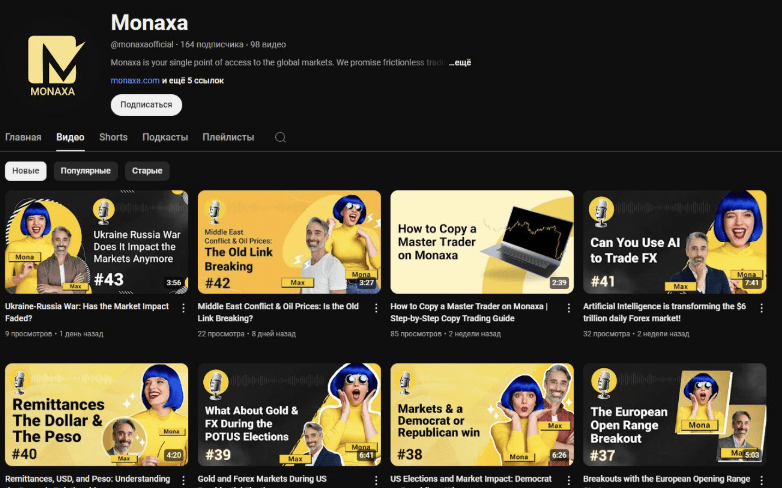This screenshot has height=488, width=782.
Task: Open 'The European Open Range Breakout' #37 thumbnail
Action: [675, 415]
